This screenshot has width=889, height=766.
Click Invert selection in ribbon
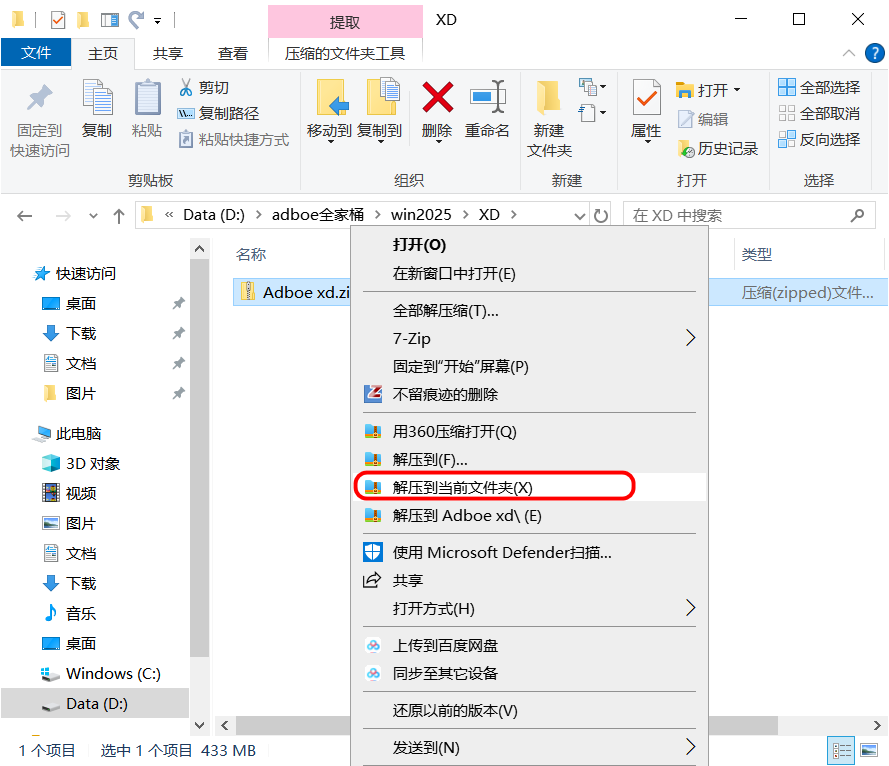(x=819, y=139)
